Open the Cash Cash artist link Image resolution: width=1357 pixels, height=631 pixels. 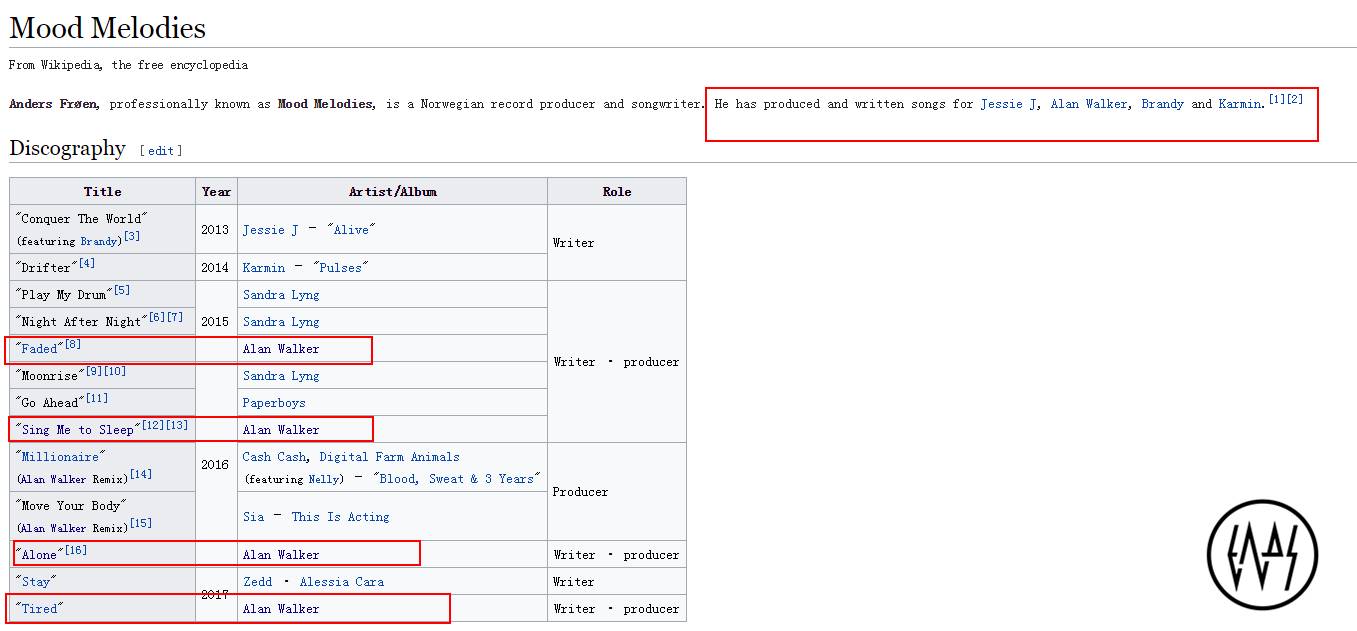click(274, 457)
